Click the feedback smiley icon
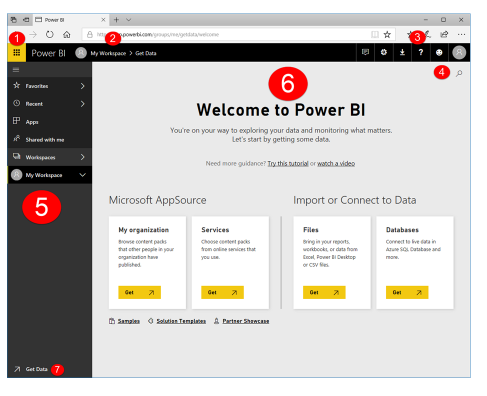This screenshot has width=487, height=396. click(x=439, y=52)
